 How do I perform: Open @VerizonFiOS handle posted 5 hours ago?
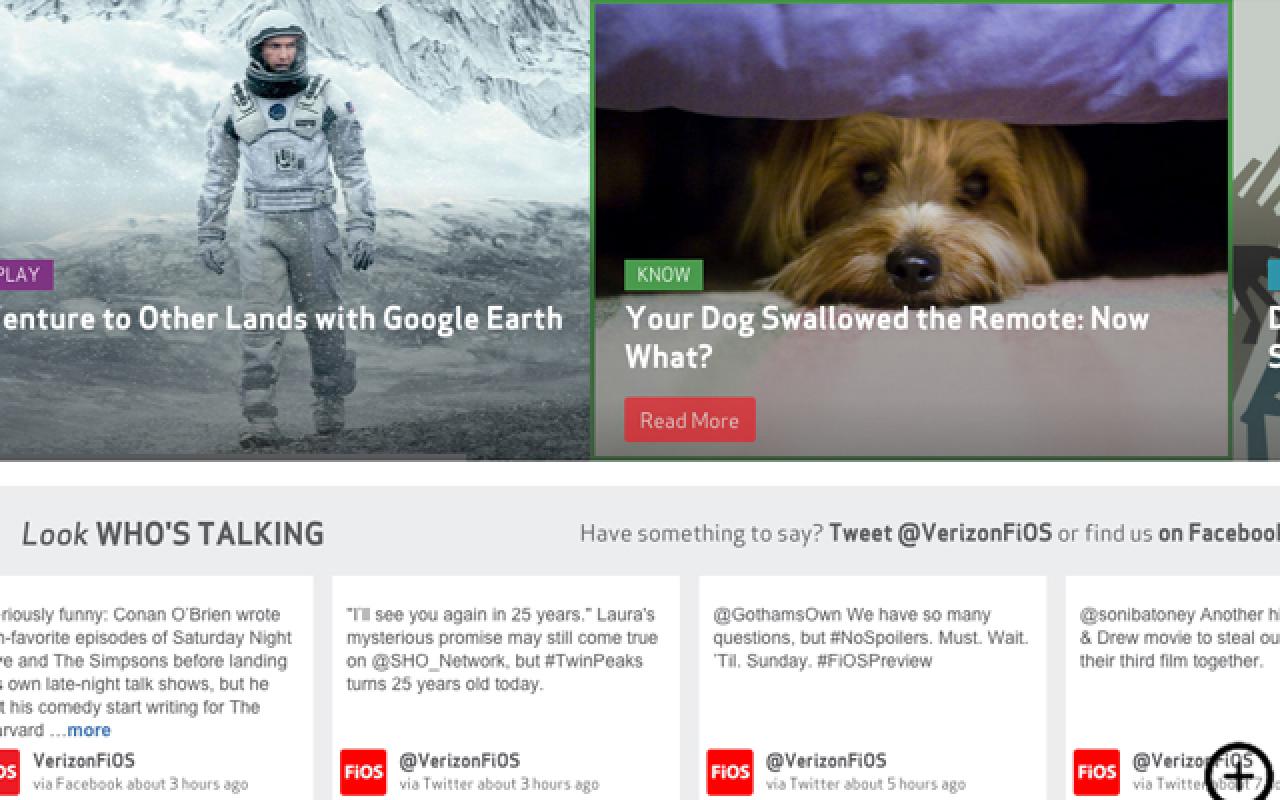826,761
